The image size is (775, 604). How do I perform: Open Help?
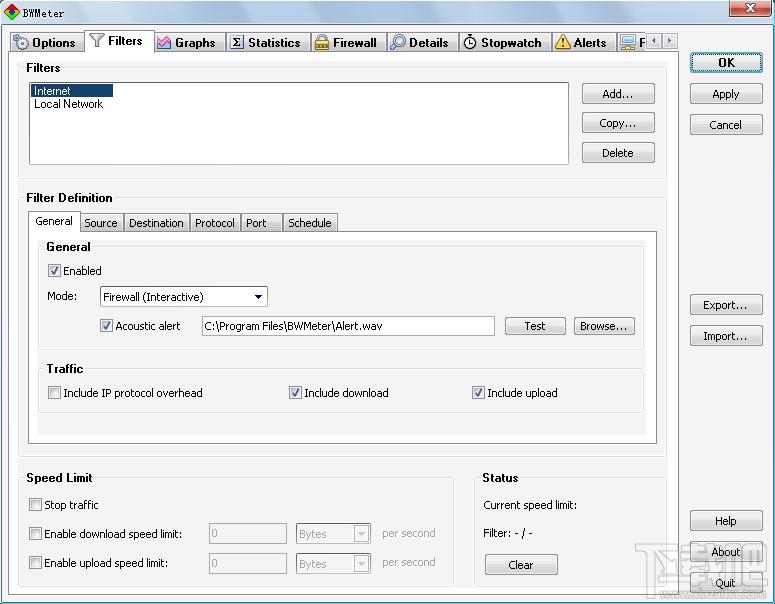[x=726, y=520]
